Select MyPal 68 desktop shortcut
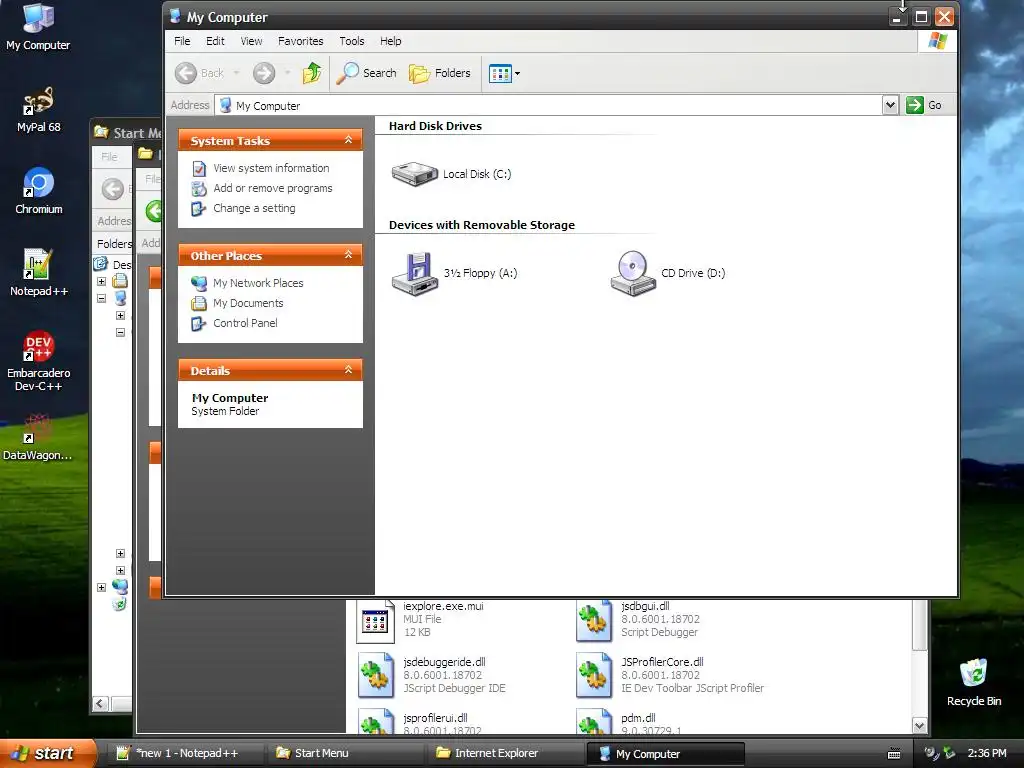 coord(38,110)
